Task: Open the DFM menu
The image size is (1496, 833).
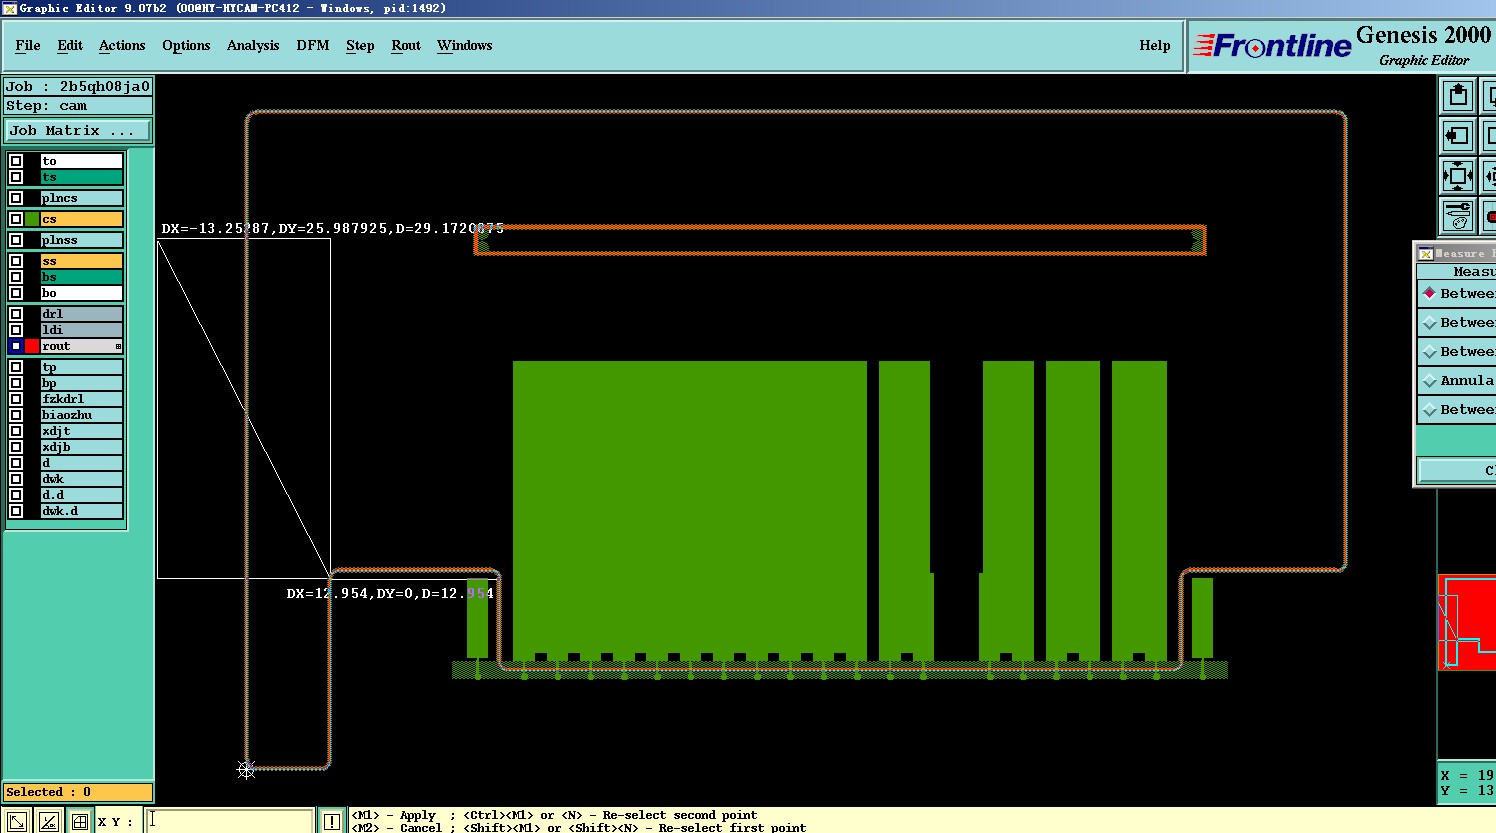Action: pyautogui.click(x=313, y=45)
